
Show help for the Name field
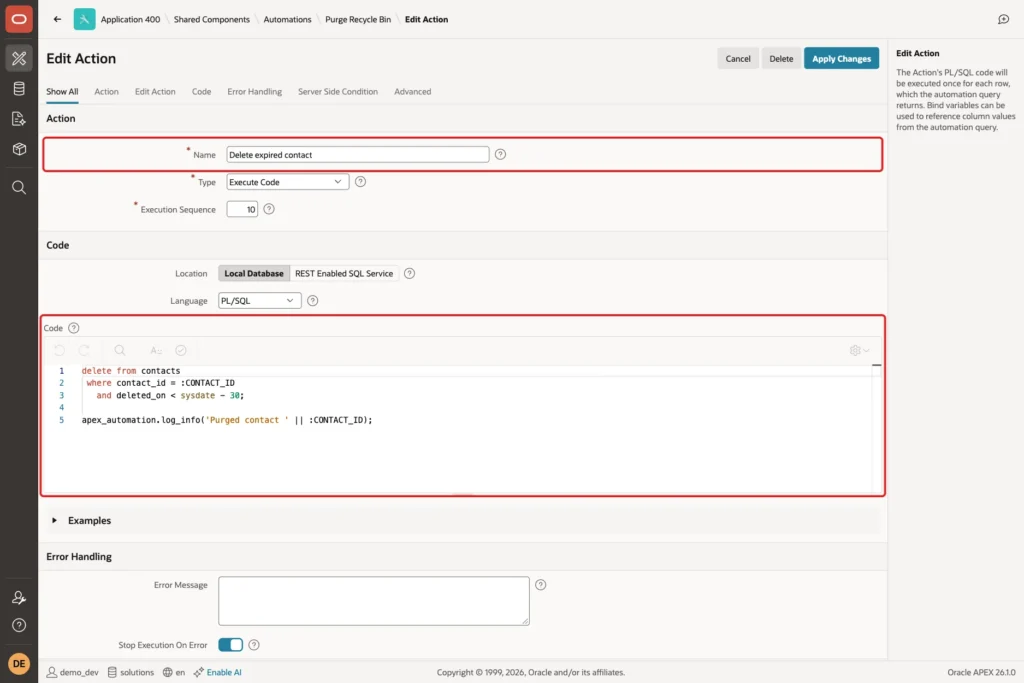500,154
